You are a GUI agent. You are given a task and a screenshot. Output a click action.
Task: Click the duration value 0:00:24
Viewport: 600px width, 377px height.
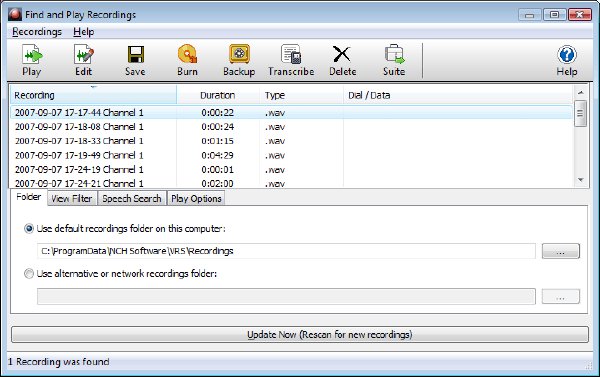[217, 127]
